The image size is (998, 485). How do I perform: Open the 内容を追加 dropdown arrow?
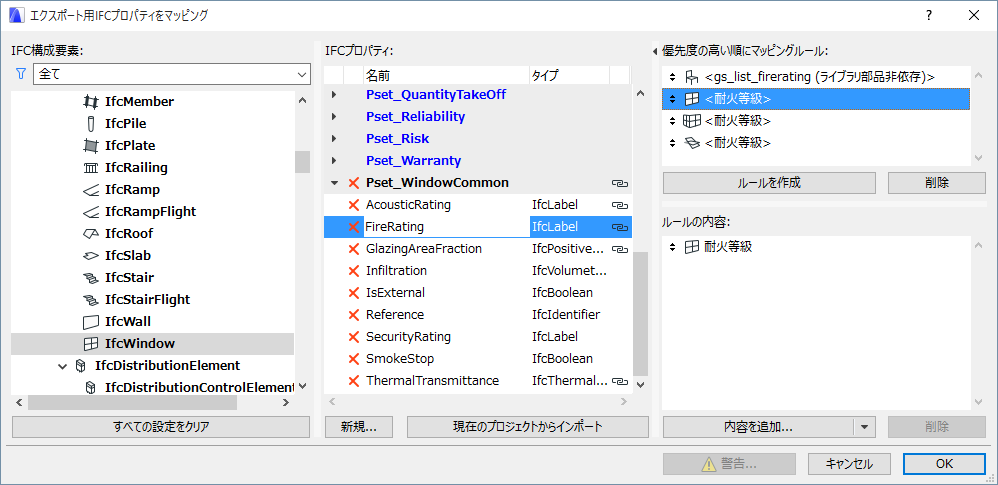coord(864,426)
